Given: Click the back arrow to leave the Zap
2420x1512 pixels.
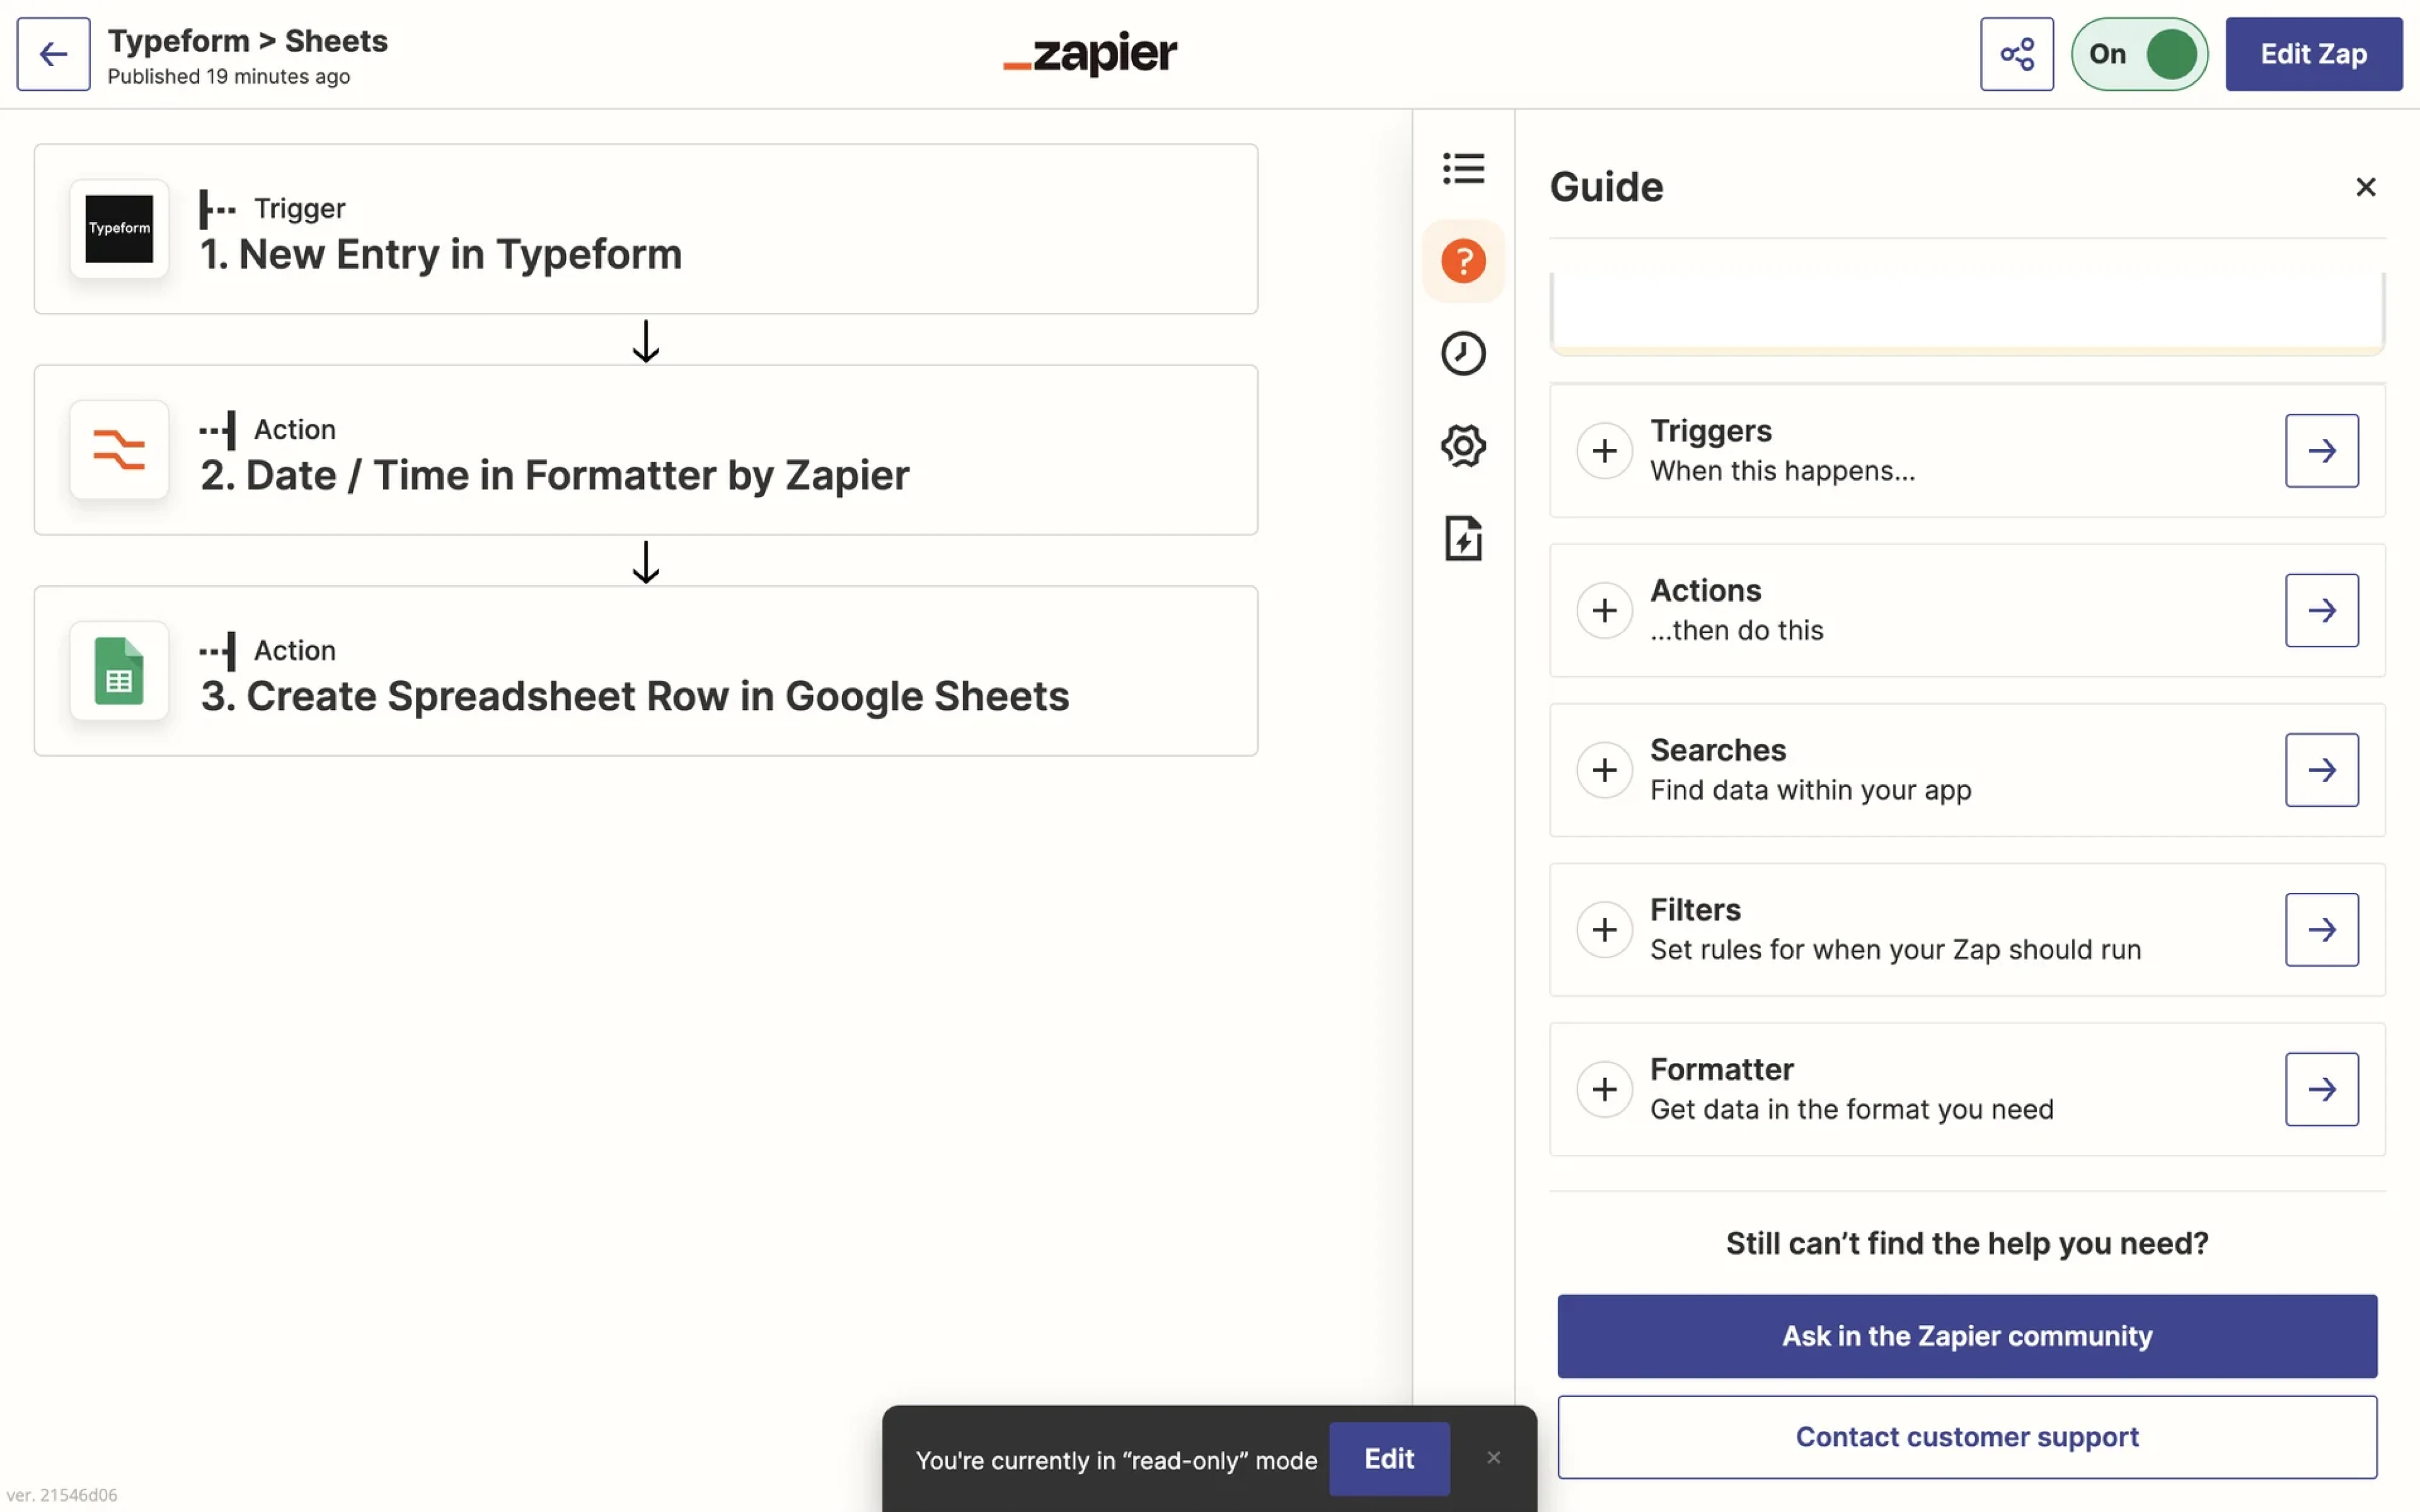Looking at the screenshot, I should (52, 53).
